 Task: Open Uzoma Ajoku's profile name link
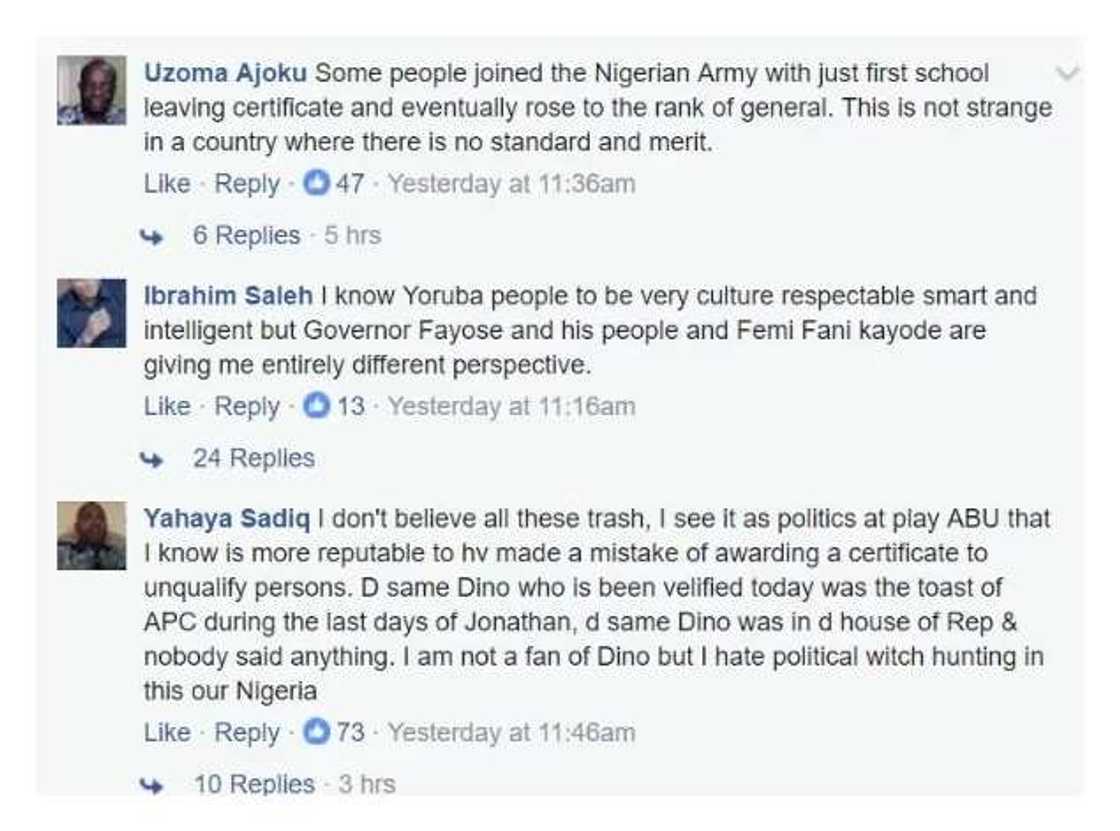[x=226, y=73]
